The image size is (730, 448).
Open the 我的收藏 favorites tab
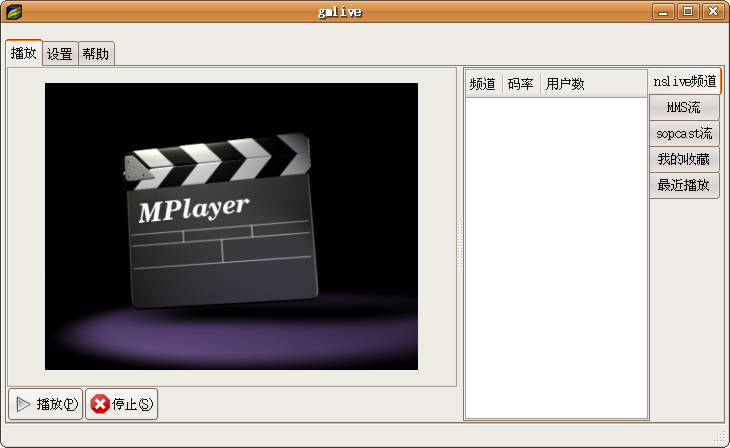684,159
